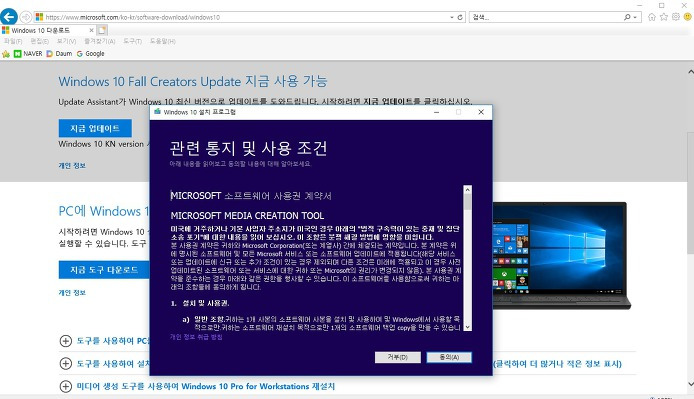This screenshot has width=694, height=399.
Task: Click the browser forward arrow button
Action: coord(26,17)
